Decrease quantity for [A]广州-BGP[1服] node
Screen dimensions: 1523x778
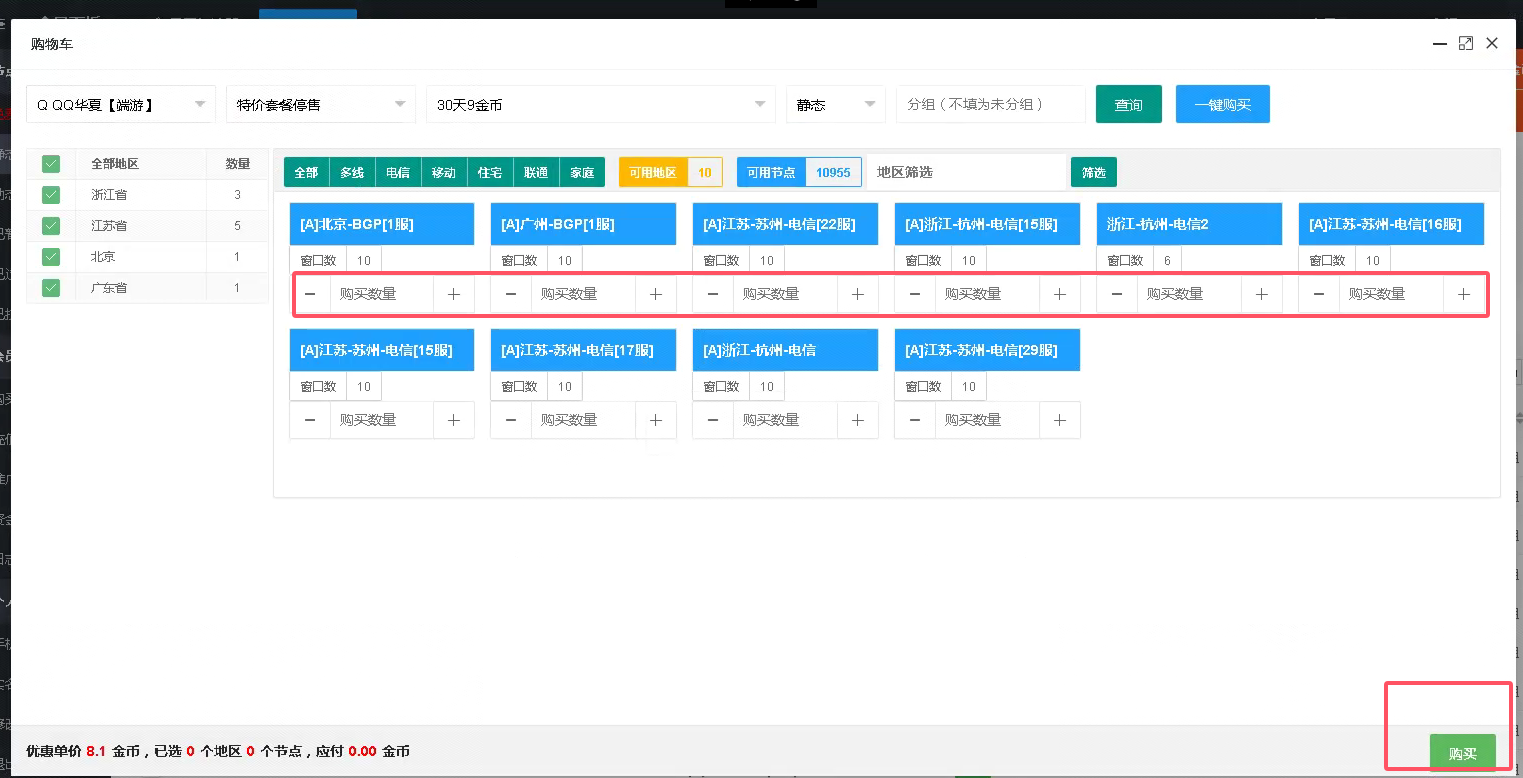tap(511, 294)
